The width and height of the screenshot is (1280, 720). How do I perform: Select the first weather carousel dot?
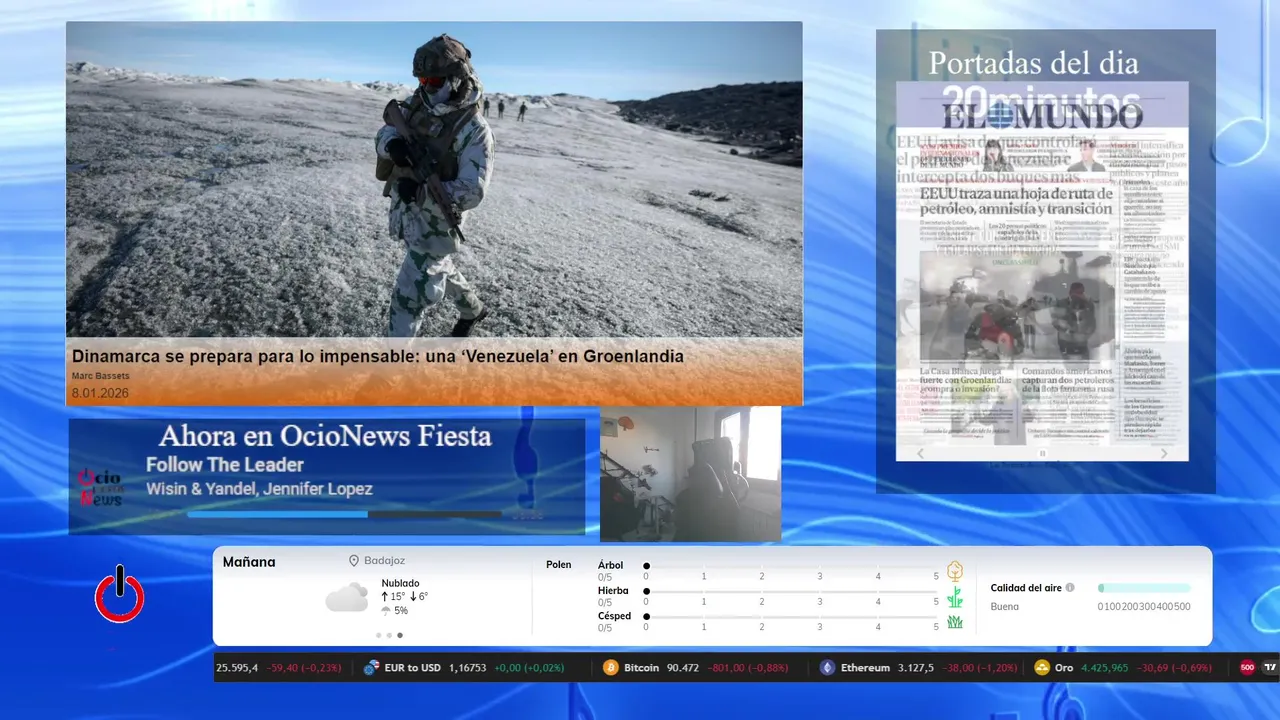pyautogui.click(x=378, y=635)
